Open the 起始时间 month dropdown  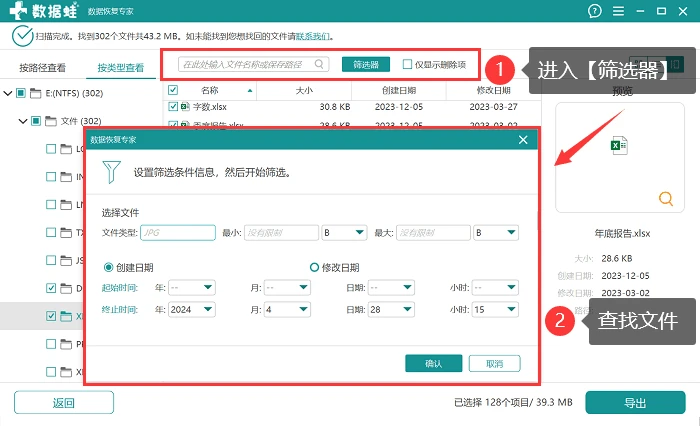(x=287, y=287)
